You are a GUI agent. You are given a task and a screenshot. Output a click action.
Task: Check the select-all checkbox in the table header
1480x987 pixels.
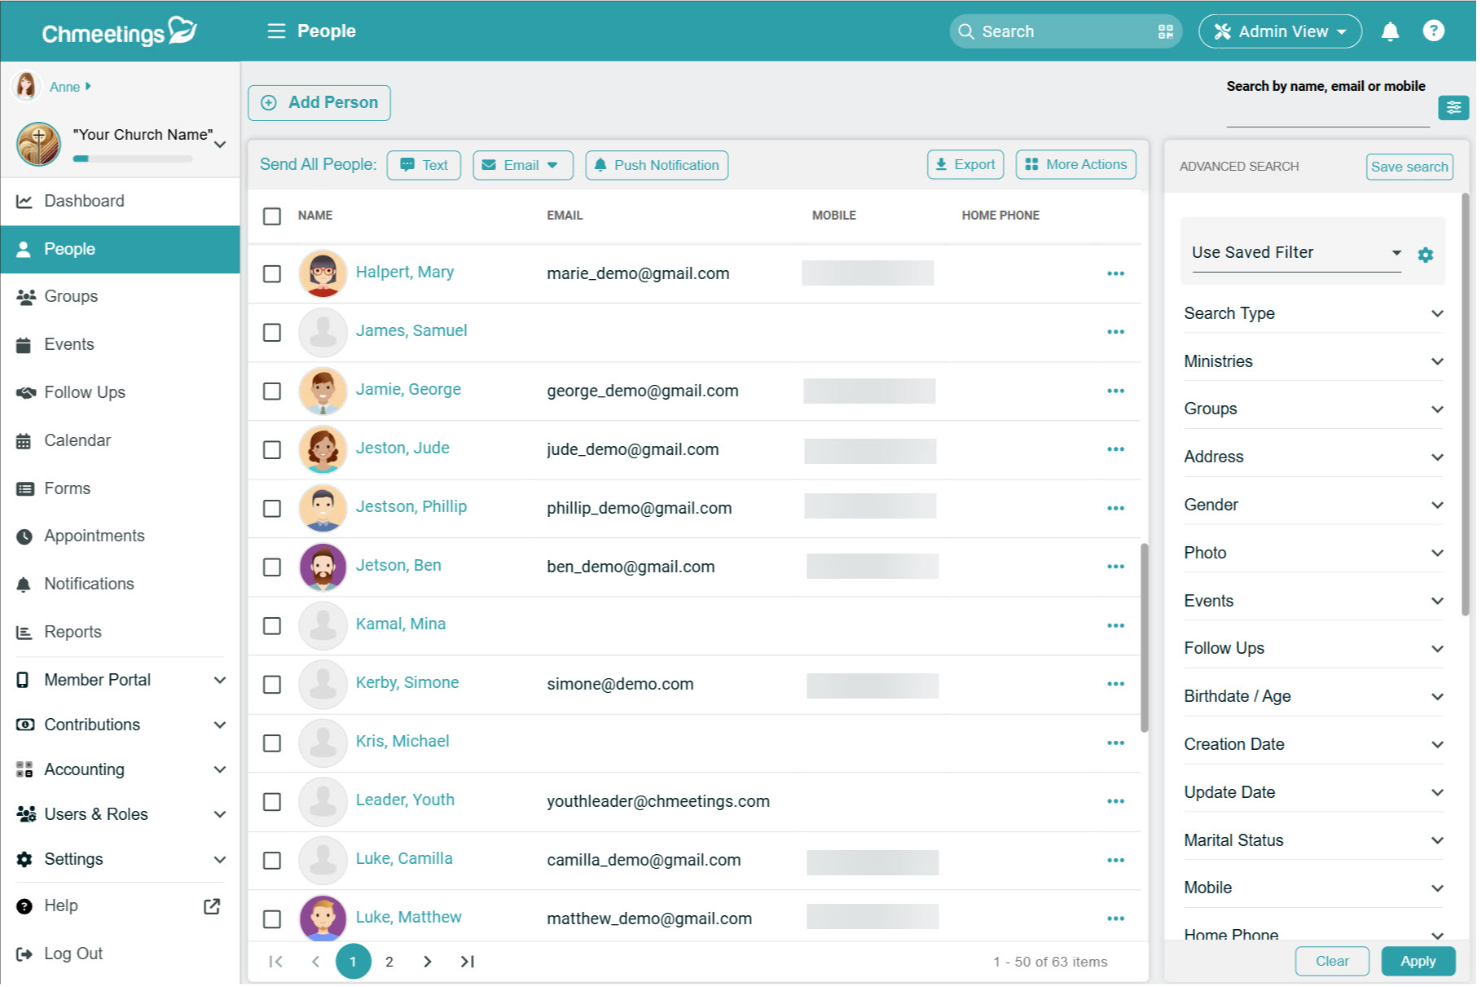271,215
